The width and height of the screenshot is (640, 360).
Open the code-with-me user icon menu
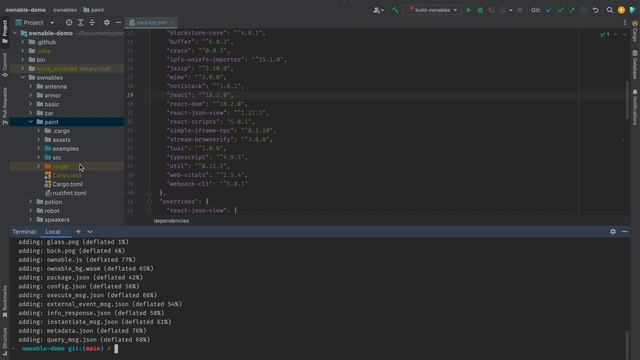(378, 10)
